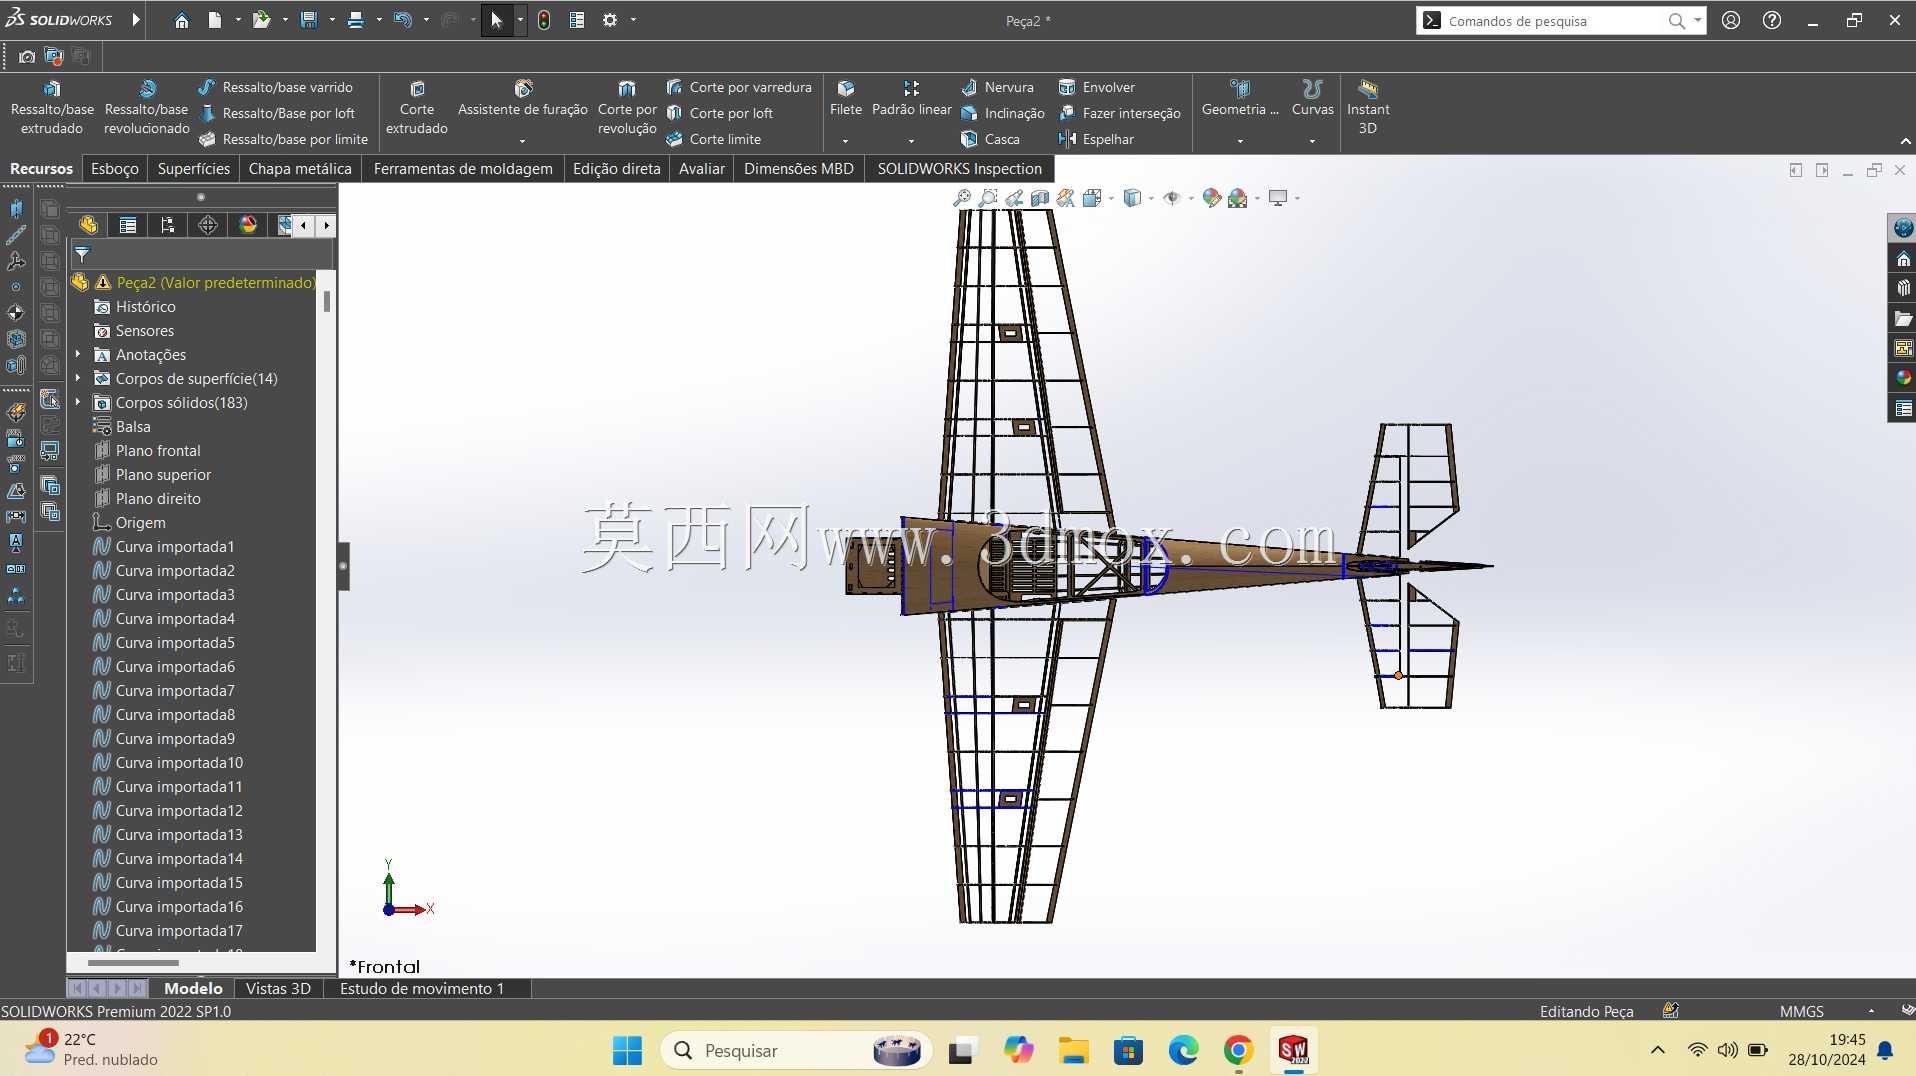
Task: Open the Hide/Show items eye icon
Action: pos(1172,198)
